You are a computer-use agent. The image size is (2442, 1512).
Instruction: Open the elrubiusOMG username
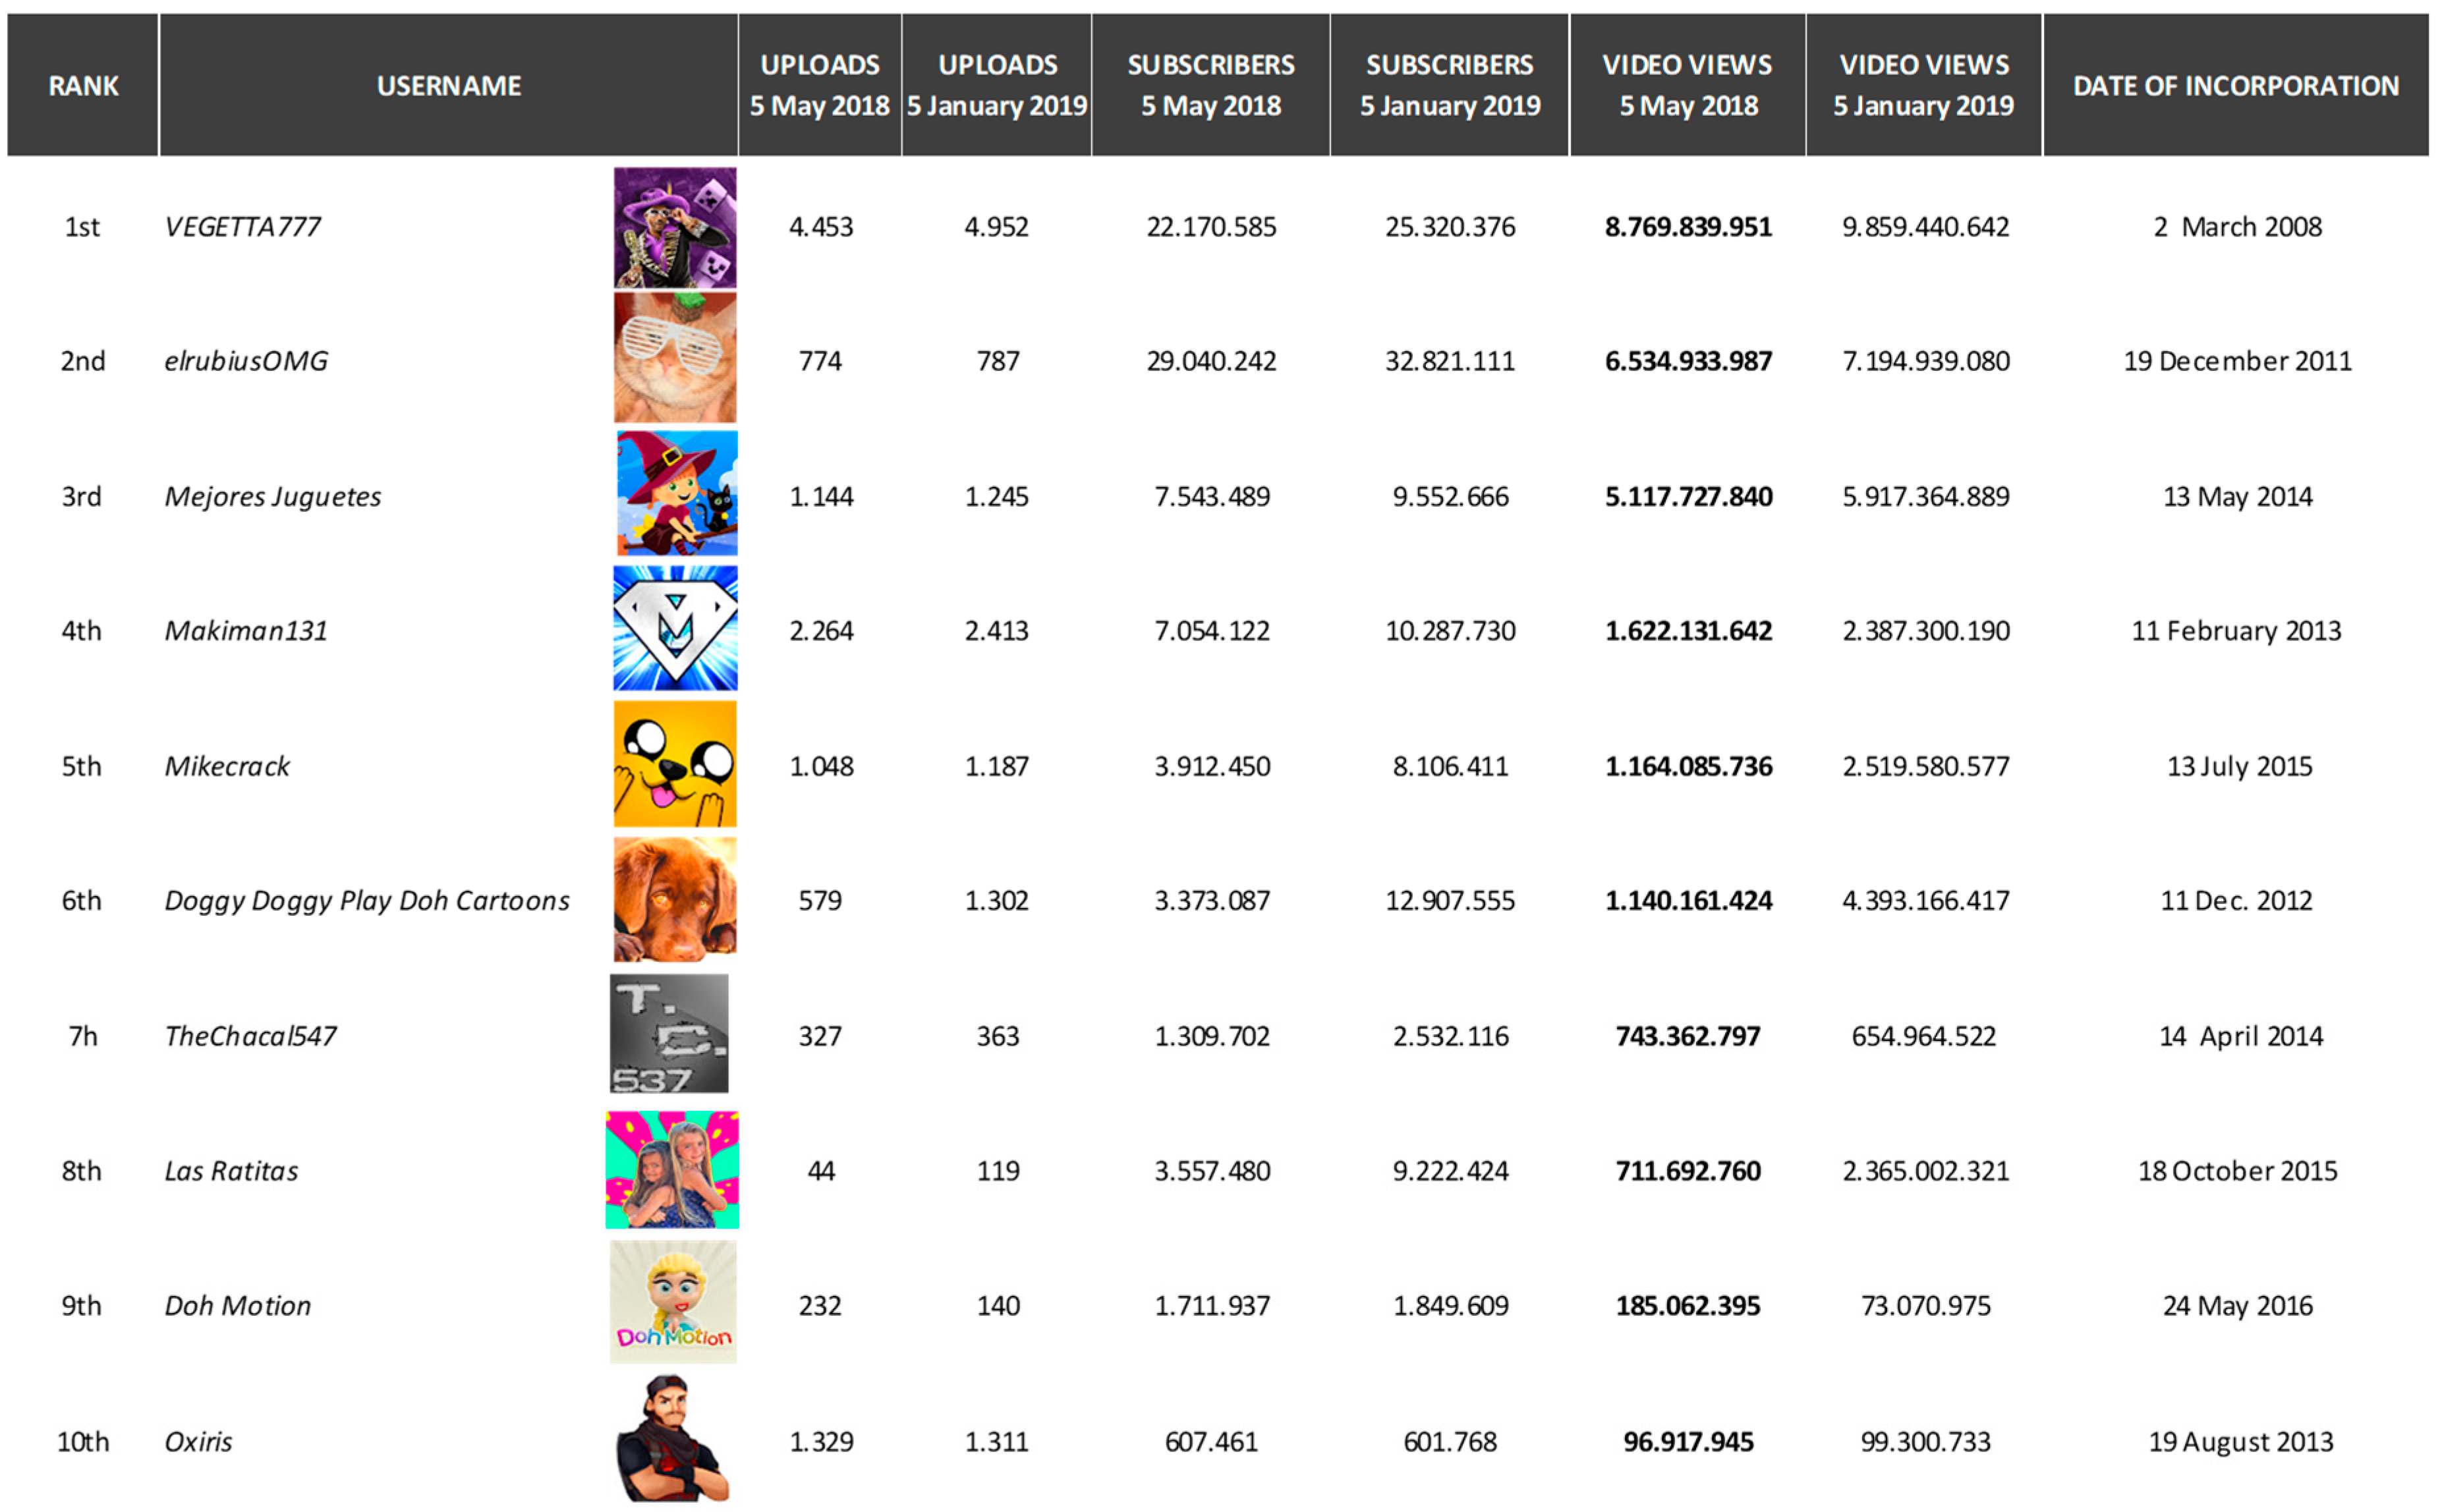click(246, 361)
